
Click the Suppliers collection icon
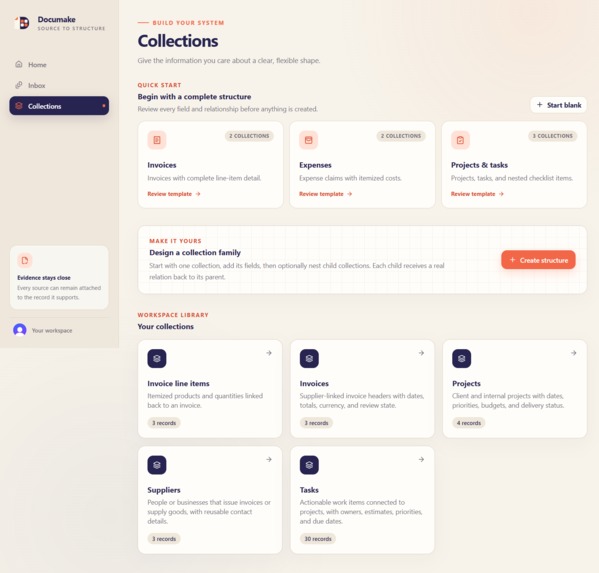(x=157, y=465)
